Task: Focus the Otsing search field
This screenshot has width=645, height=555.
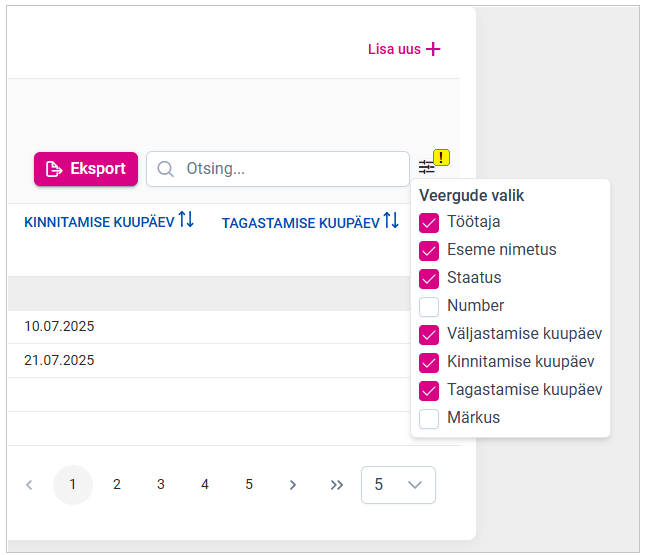Action: tap(290, 169)
